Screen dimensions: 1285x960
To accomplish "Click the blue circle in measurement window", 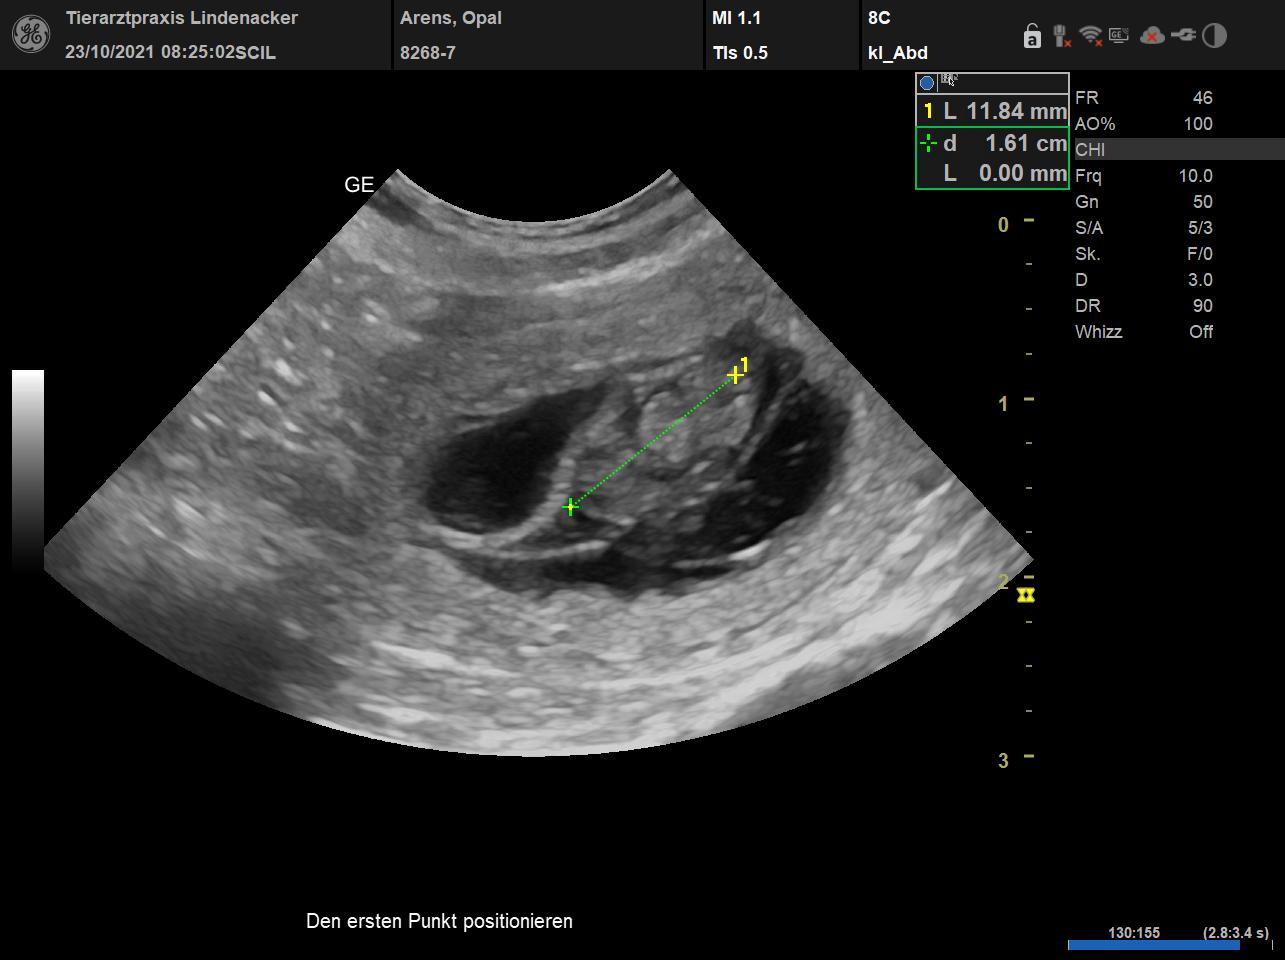I will tap(927, 83).
